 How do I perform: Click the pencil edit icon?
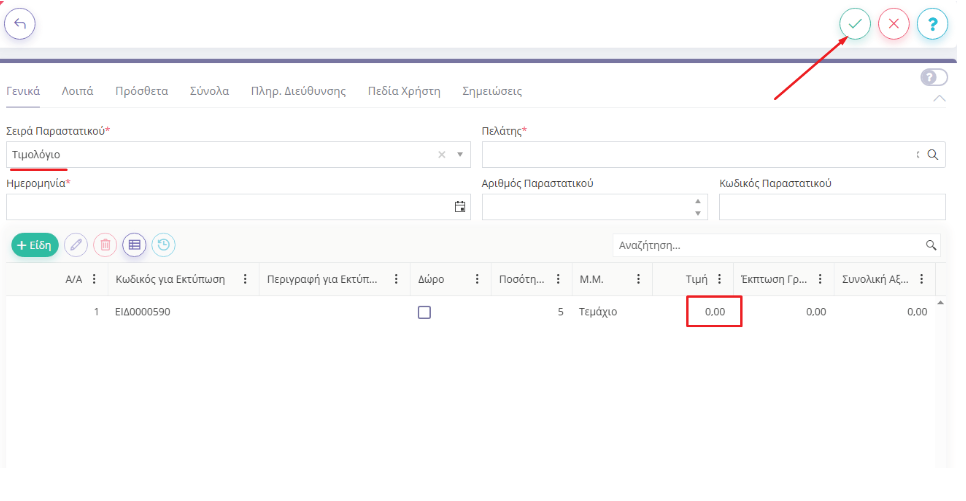pos(76,244)
